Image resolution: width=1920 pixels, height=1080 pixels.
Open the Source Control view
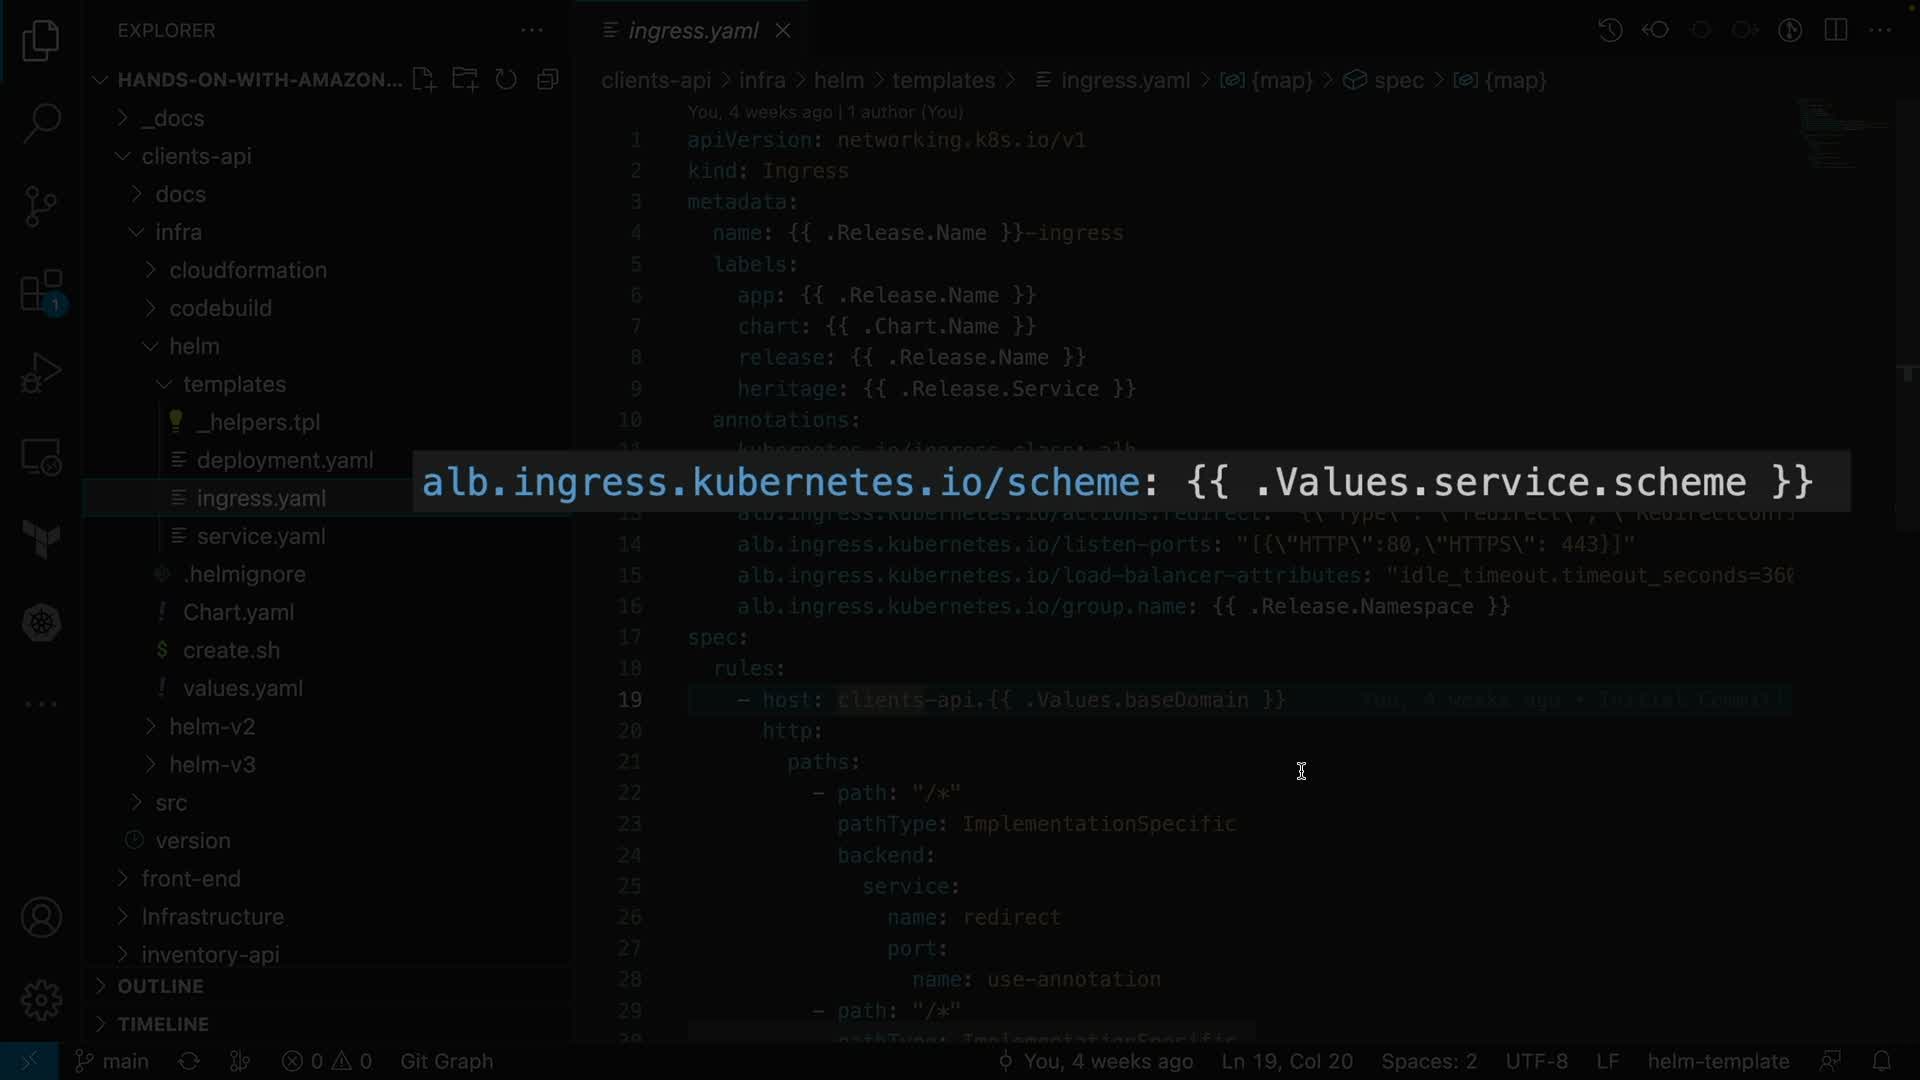click(41, 206)
